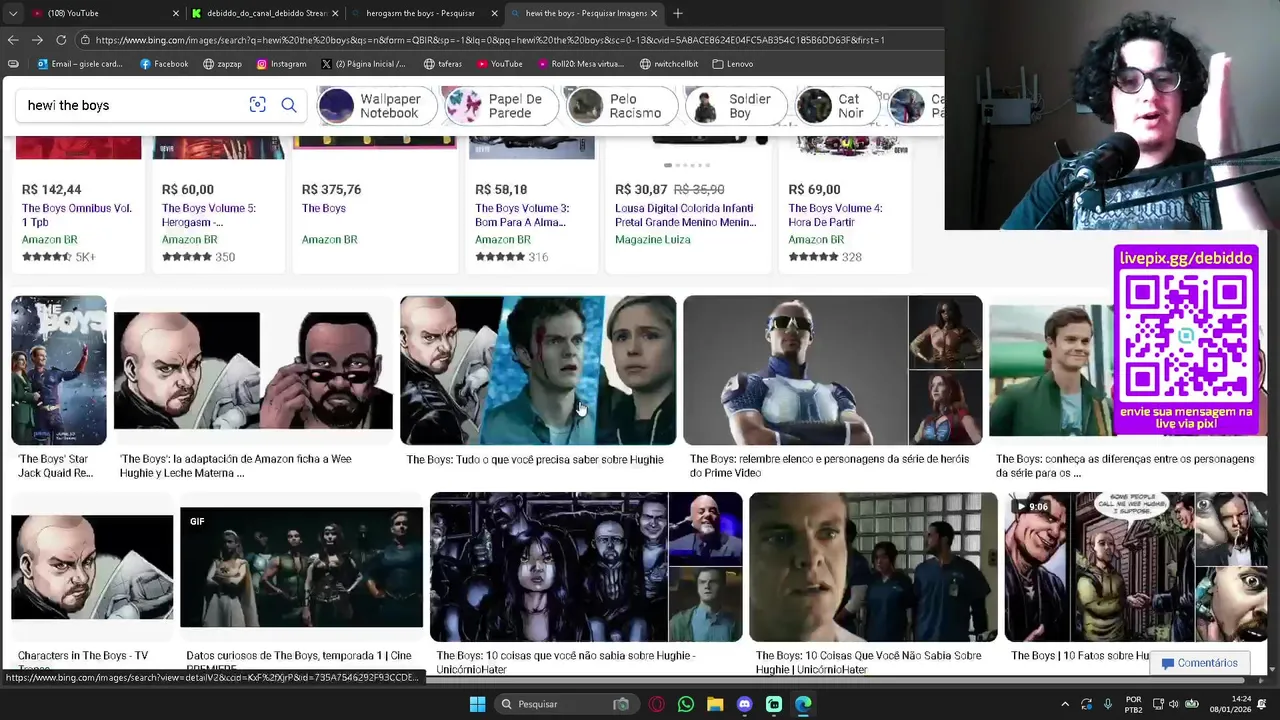The image size is (1280, 720).
Task: Open YouTube bookmark in bookmarks bar
Action: (499, 64)
